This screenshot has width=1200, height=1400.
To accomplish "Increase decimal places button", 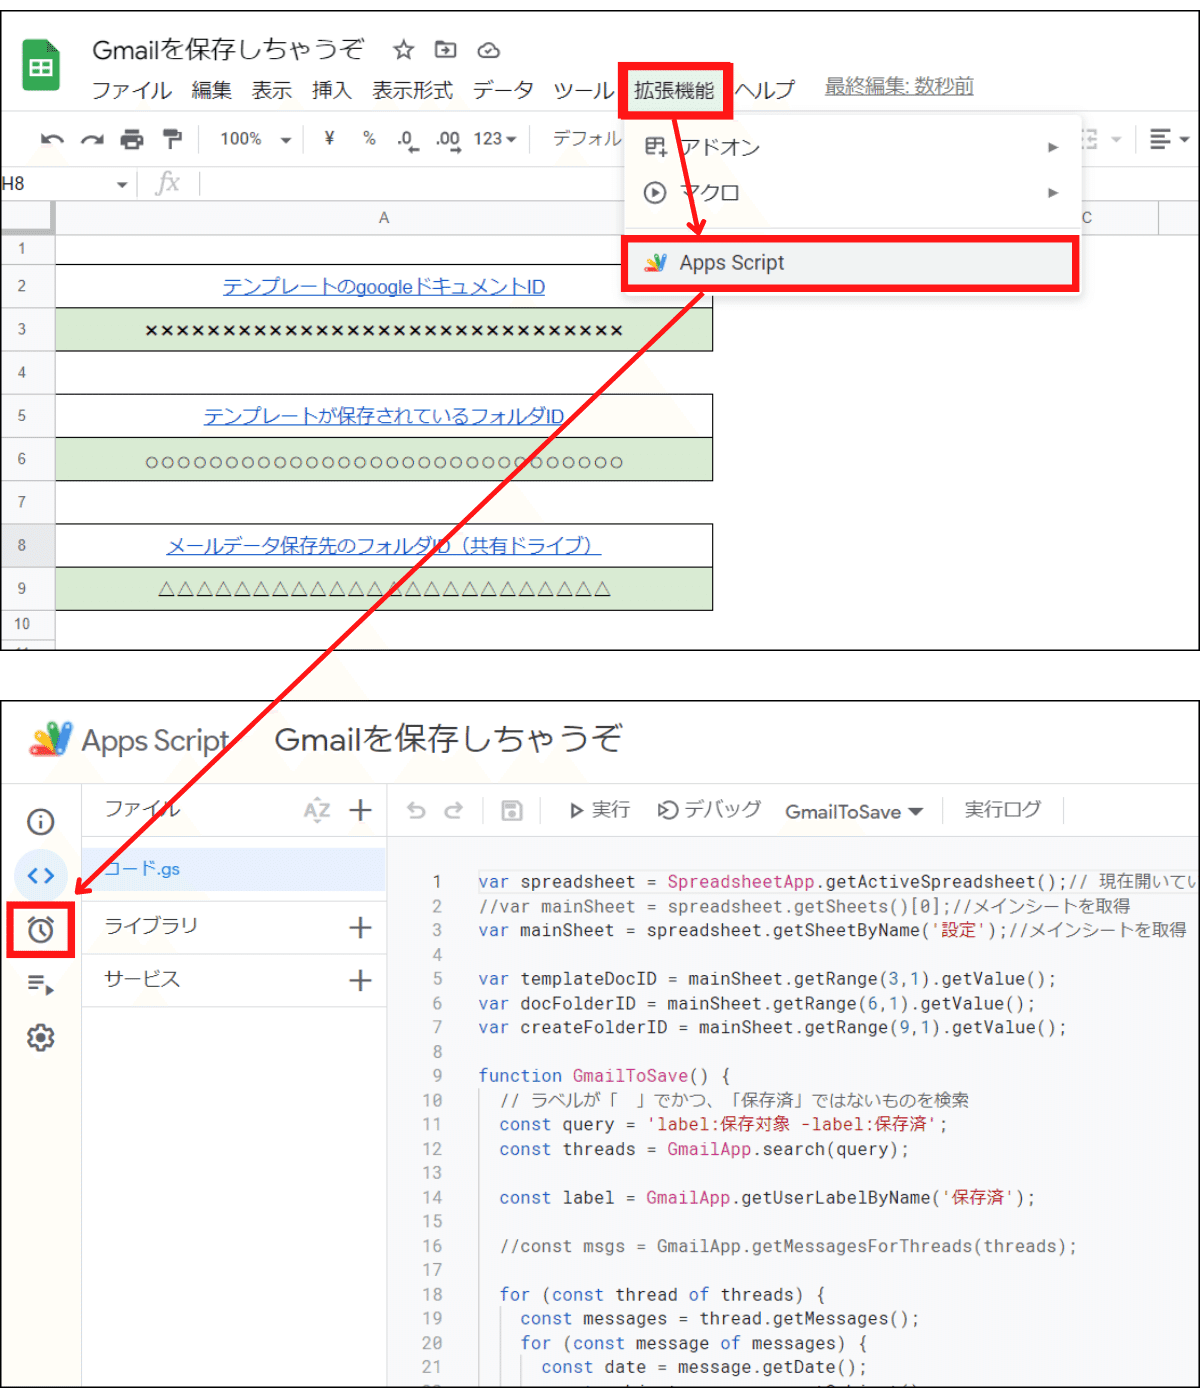I will point(448,140).
